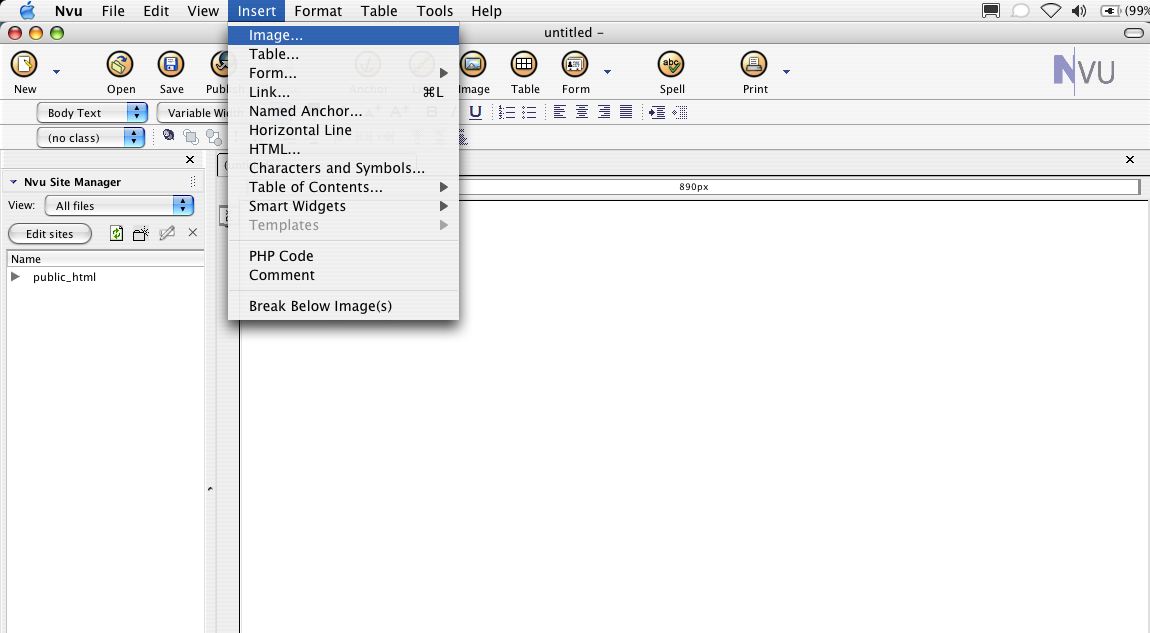Toggle numbered list formatting
Viewport: 1150px width, 633px height.
pyautogui.click(x=507, y=113)
